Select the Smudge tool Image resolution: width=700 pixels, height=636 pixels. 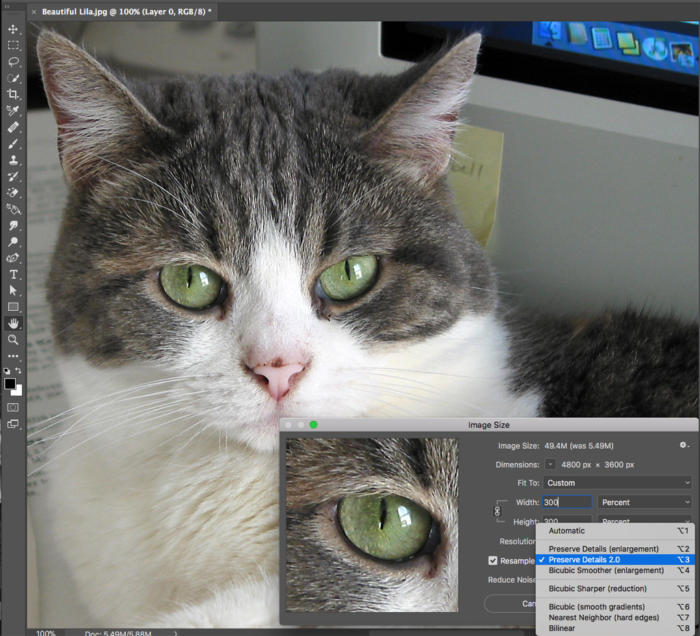pyautogui.click(x=13, y=225)
